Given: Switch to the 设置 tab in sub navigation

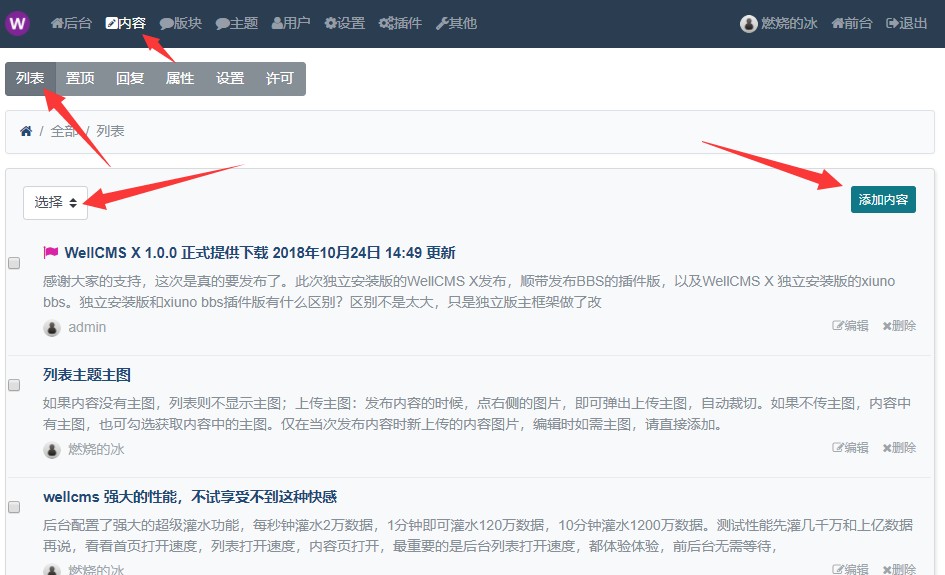Looking at the screenshot, I should (230, 78).
